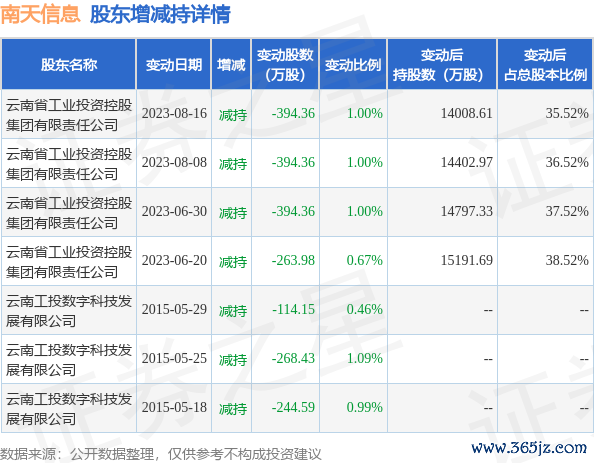Click the 14008.61 holding value
The height and width of the screenshot is (463, 594).
(466, 113)
